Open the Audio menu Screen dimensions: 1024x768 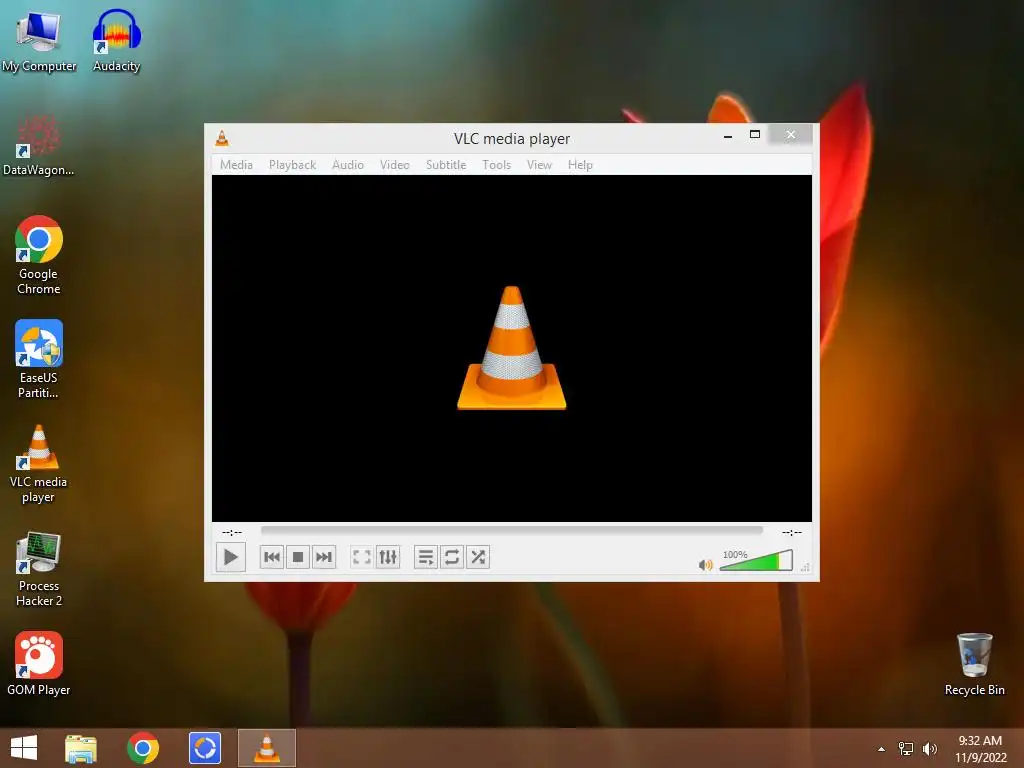click(348, 165)
